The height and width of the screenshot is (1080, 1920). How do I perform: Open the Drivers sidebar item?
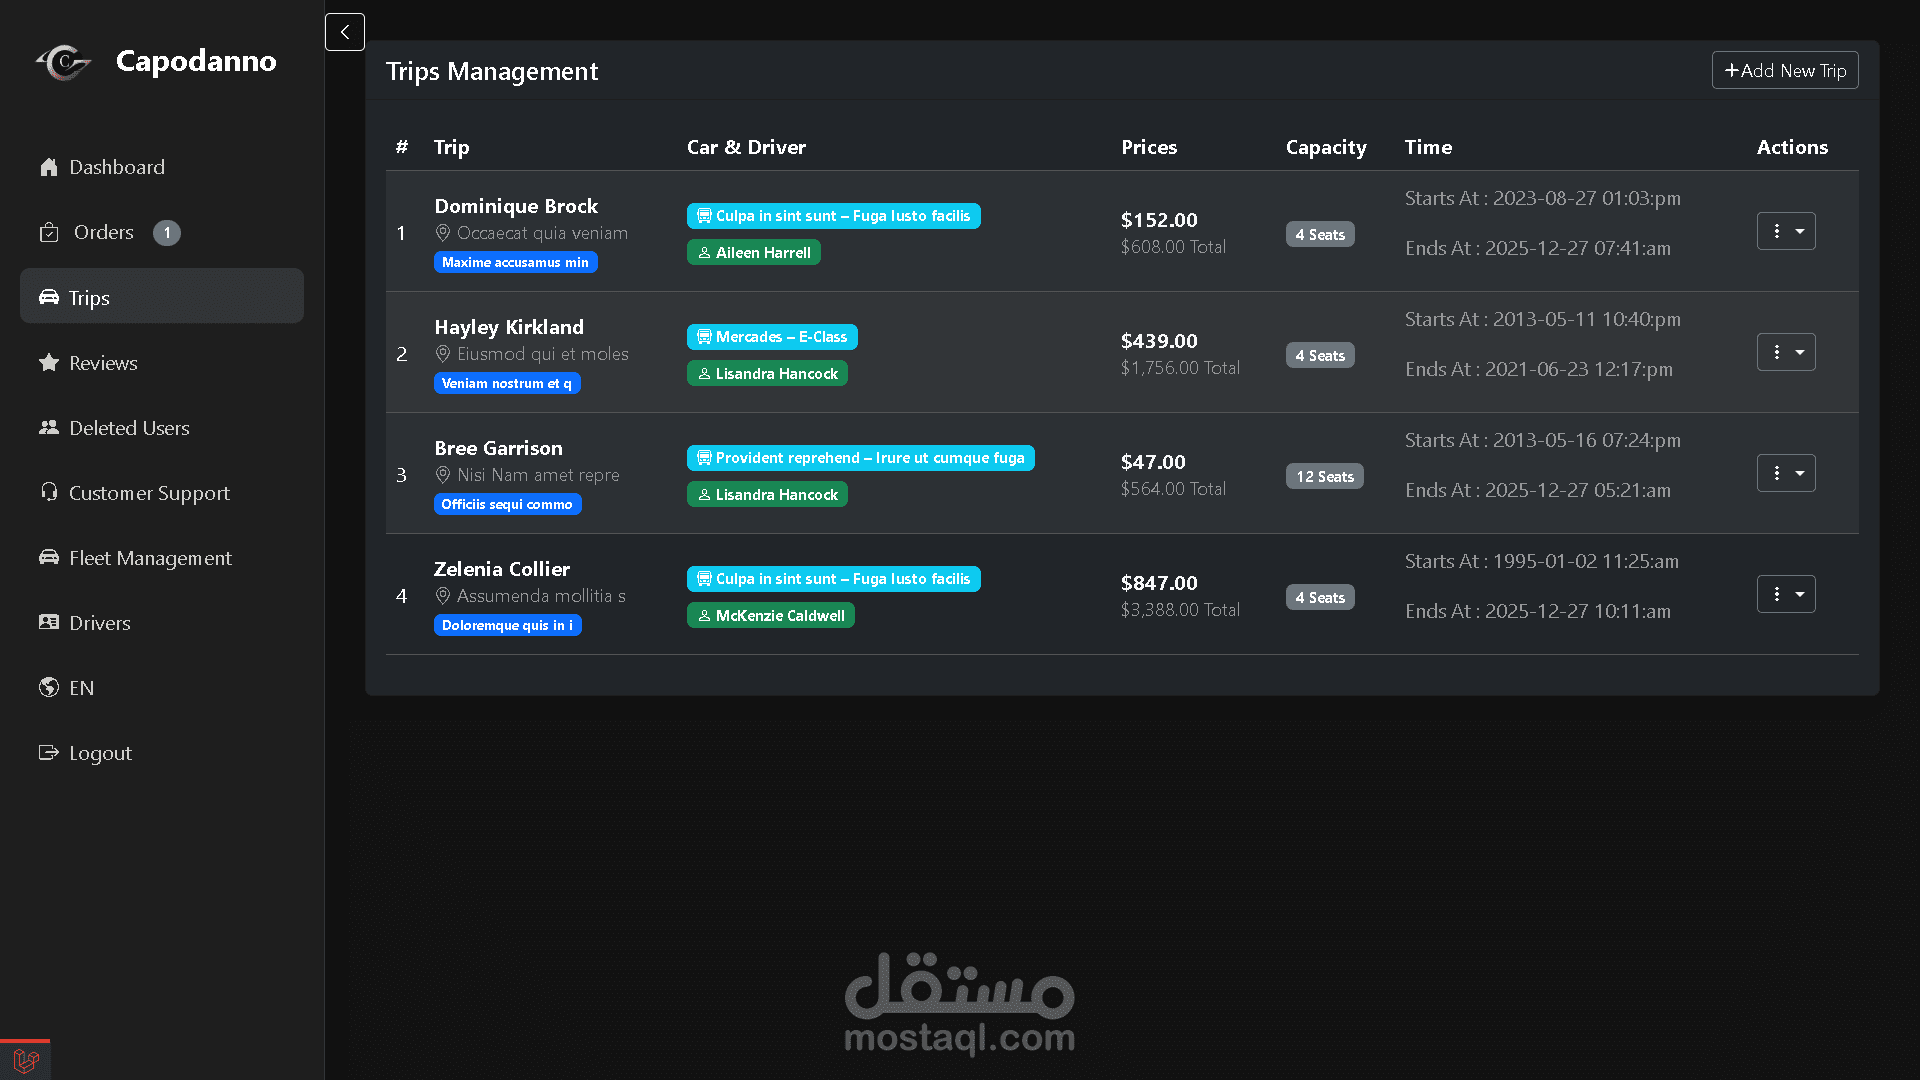[x=99, y=623]
